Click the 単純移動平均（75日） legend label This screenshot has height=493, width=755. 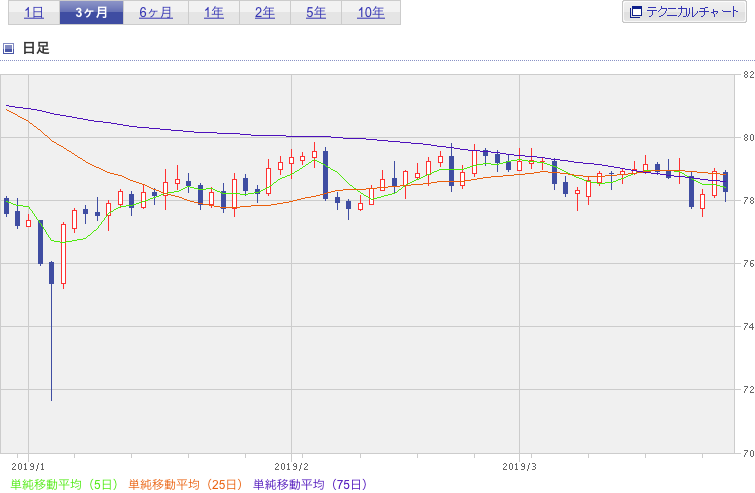310,484
